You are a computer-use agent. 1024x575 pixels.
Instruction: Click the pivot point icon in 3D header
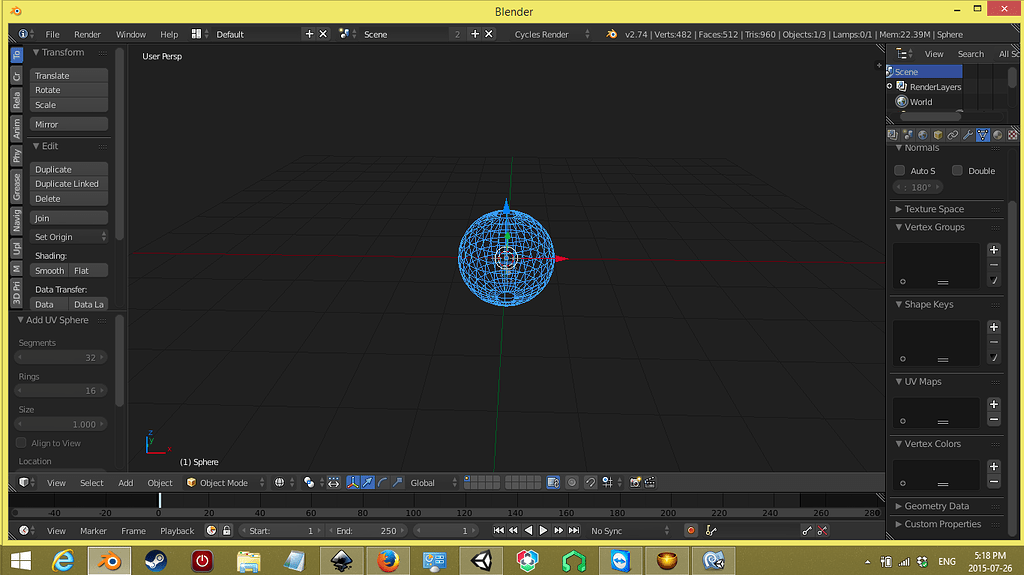tap(309, 482)
